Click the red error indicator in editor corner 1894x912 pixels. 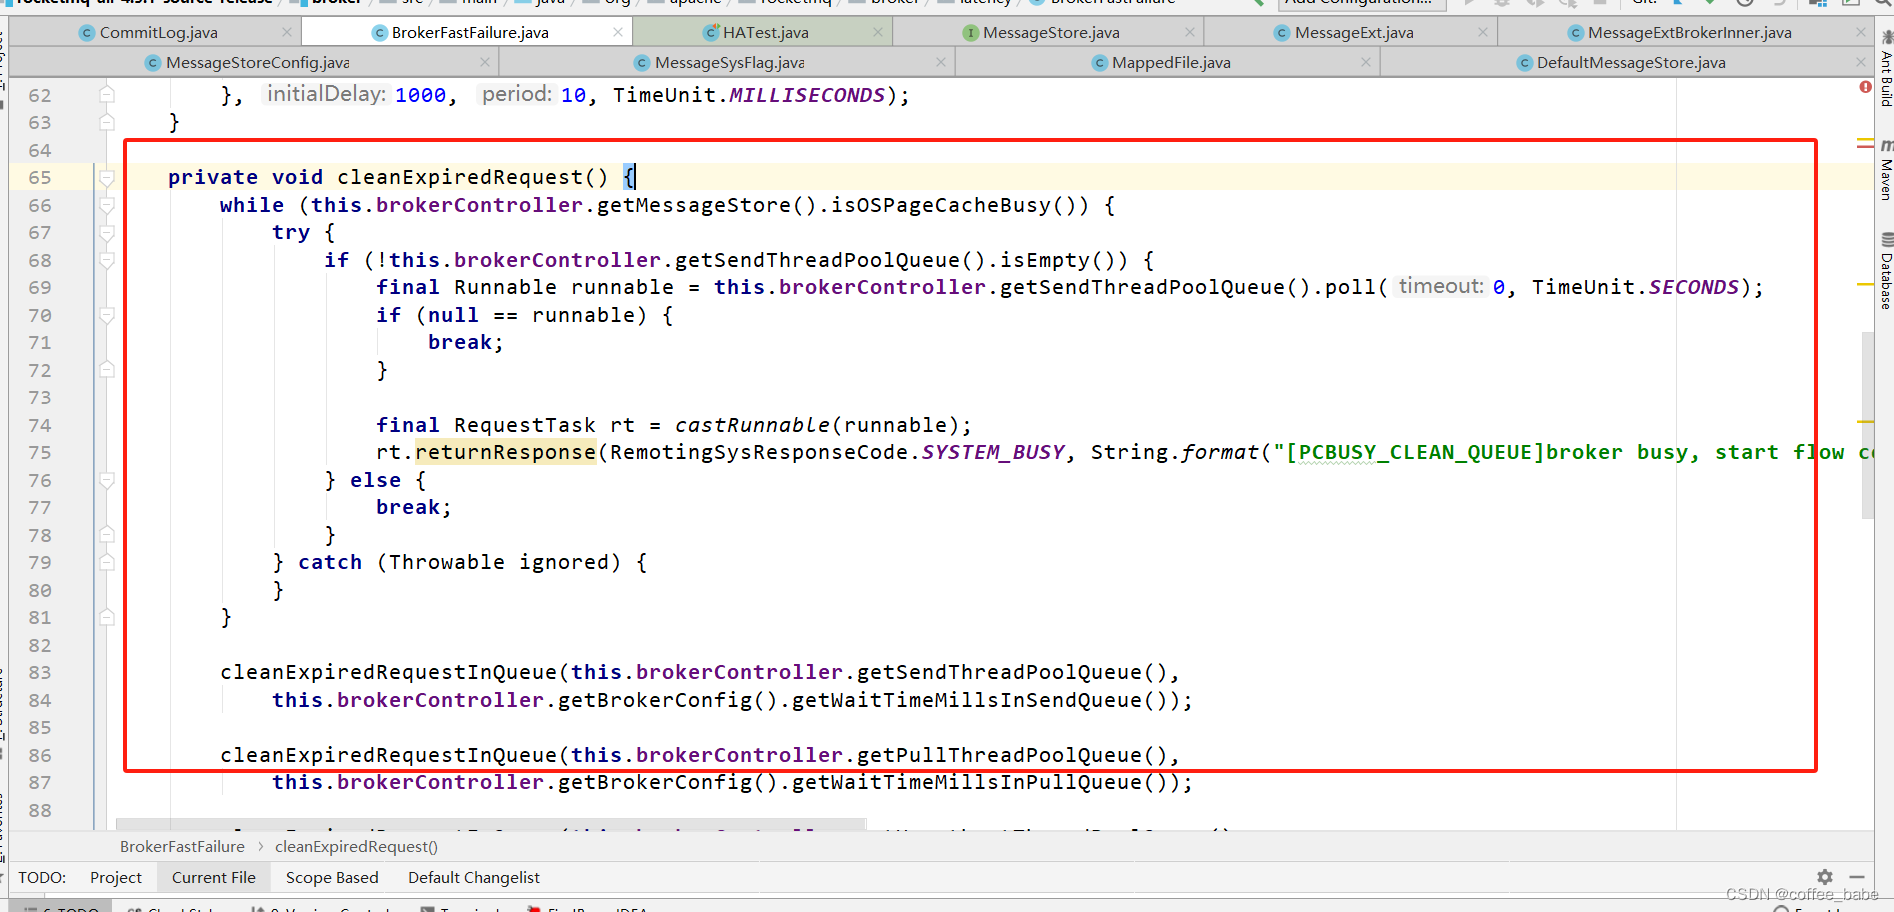click(x=1865, y=87)
